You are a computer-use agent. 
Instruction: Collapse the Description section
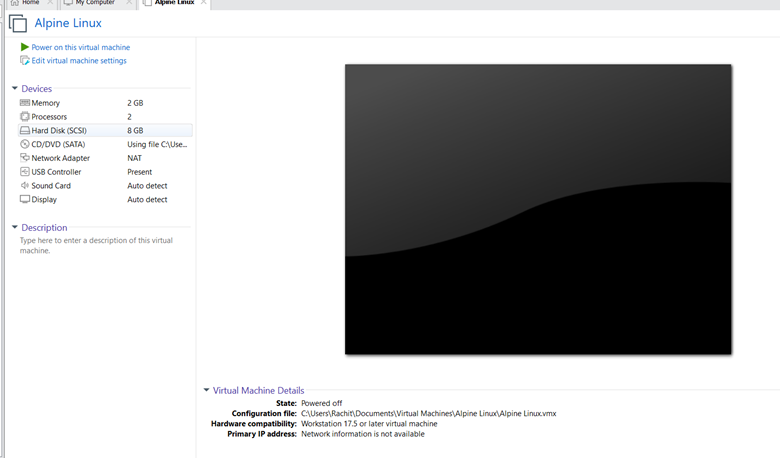[14, 227]
